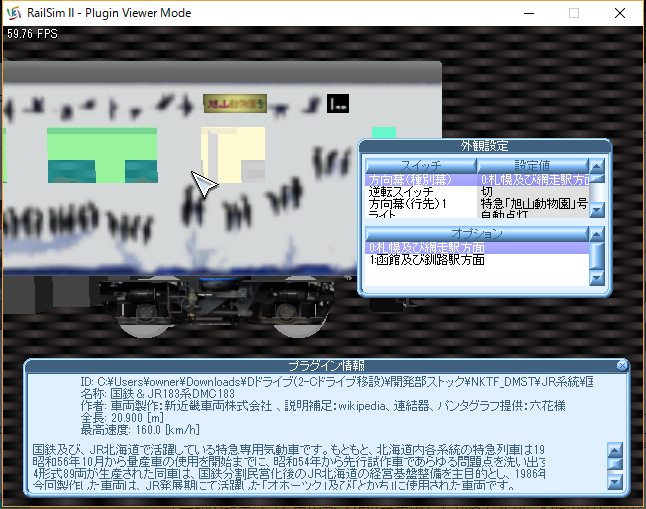Image resolution: width=646 pixels, height=509 pixels.
Task: Select the 逆転スイッチ switch row
Action: point(421,192)
